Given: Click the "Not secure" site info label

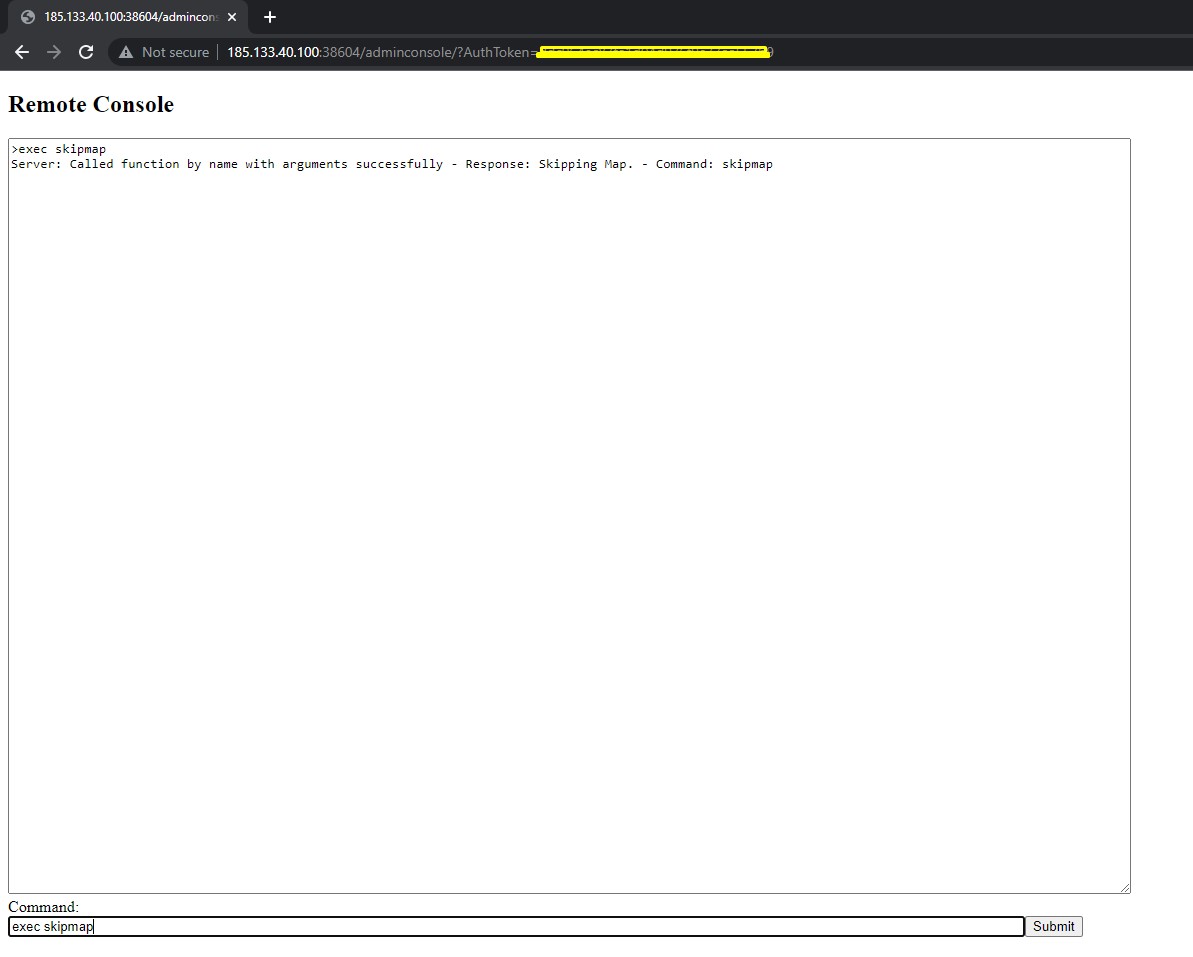Looking at the screenshot, I should [175, 52].
